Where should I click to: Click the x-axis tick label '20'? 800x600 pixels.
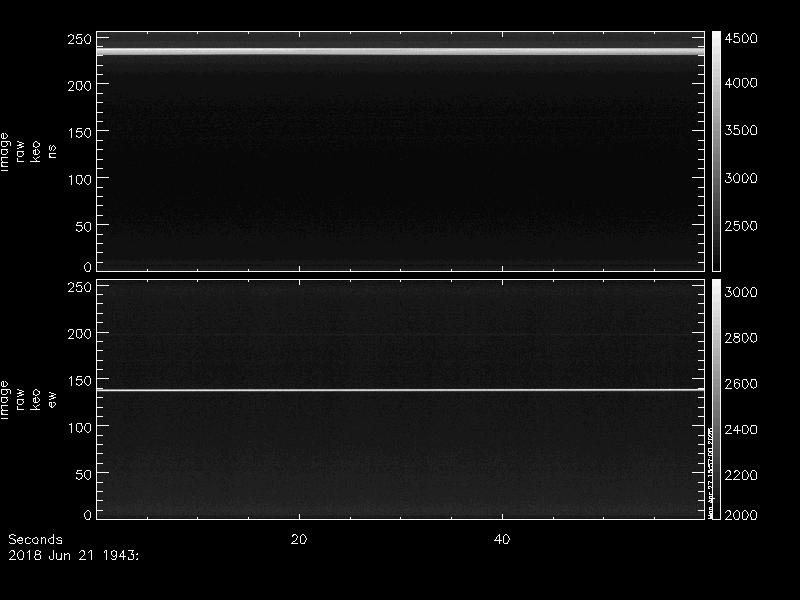tap(299, 539)
